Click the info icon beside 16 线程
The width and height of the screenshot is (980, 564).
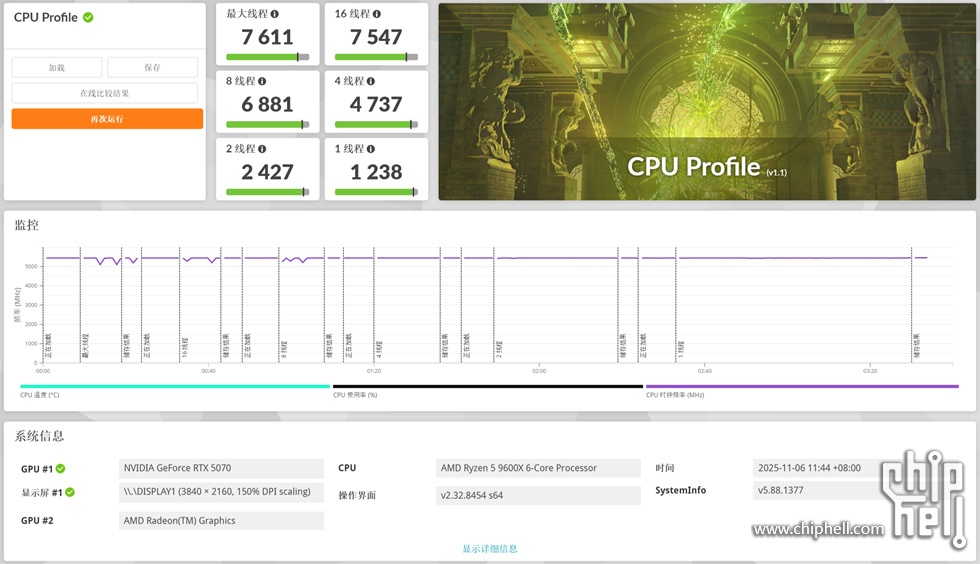point(376,14)
